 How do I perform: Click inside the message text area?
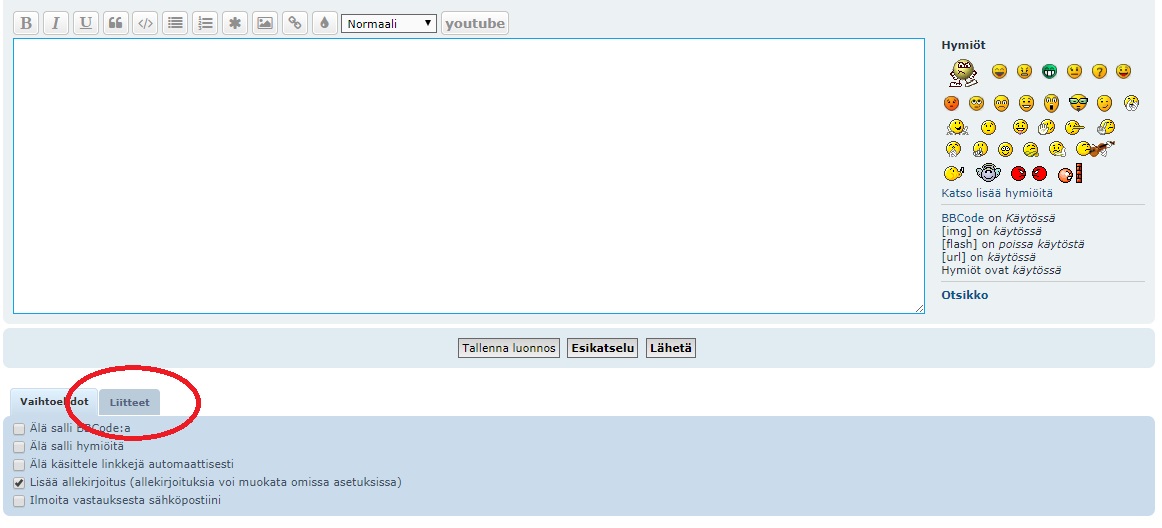[x=468, y=176]
